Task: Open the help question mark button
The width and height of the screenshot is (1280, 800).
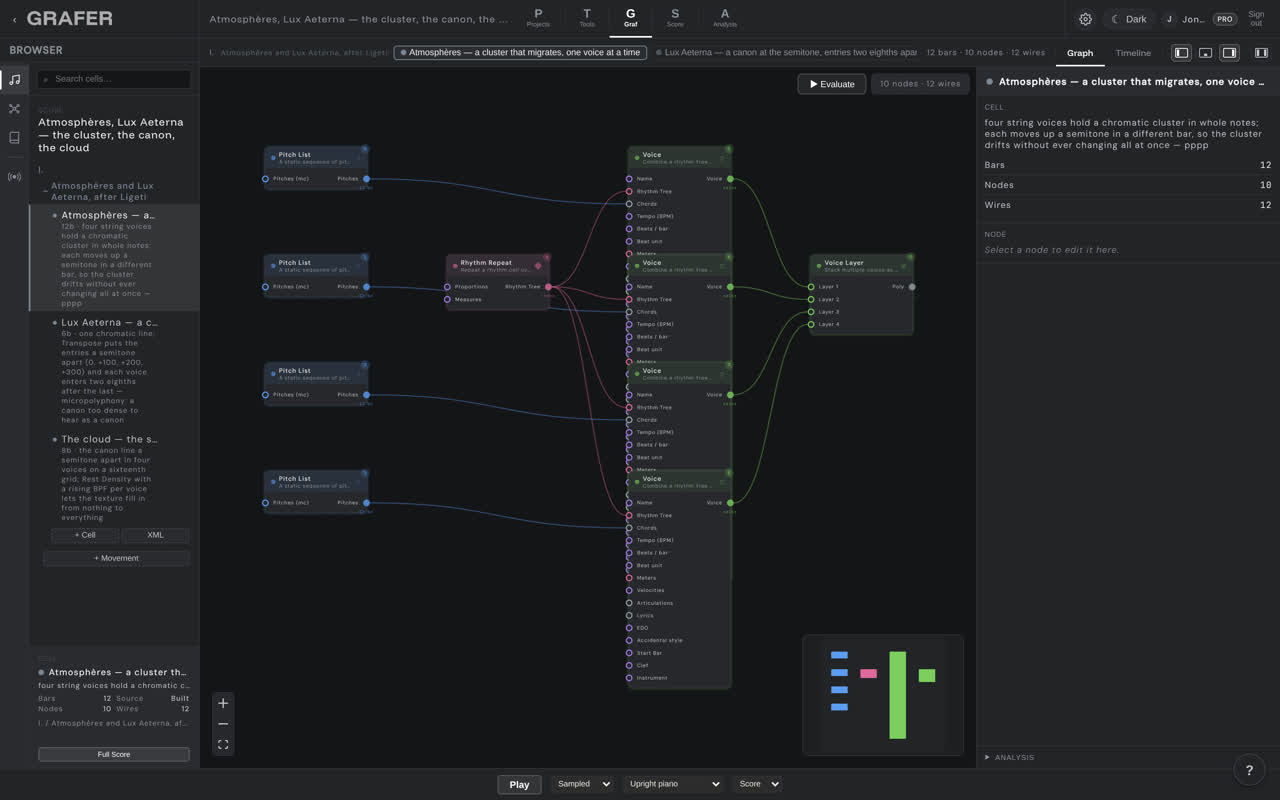Action: point(1248,770)
